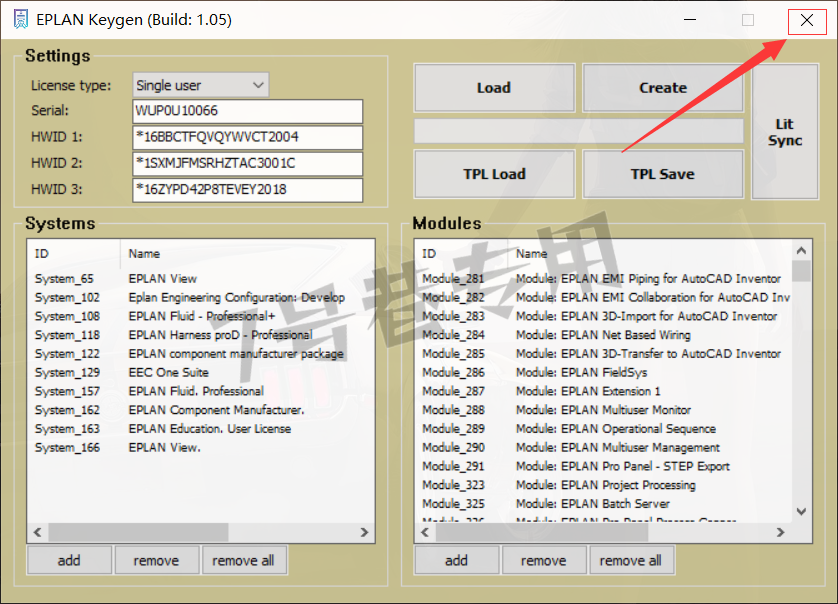This screenshot has height=604, width=838.
Task: Click the TPL Save button
Action: click(663, 174)
